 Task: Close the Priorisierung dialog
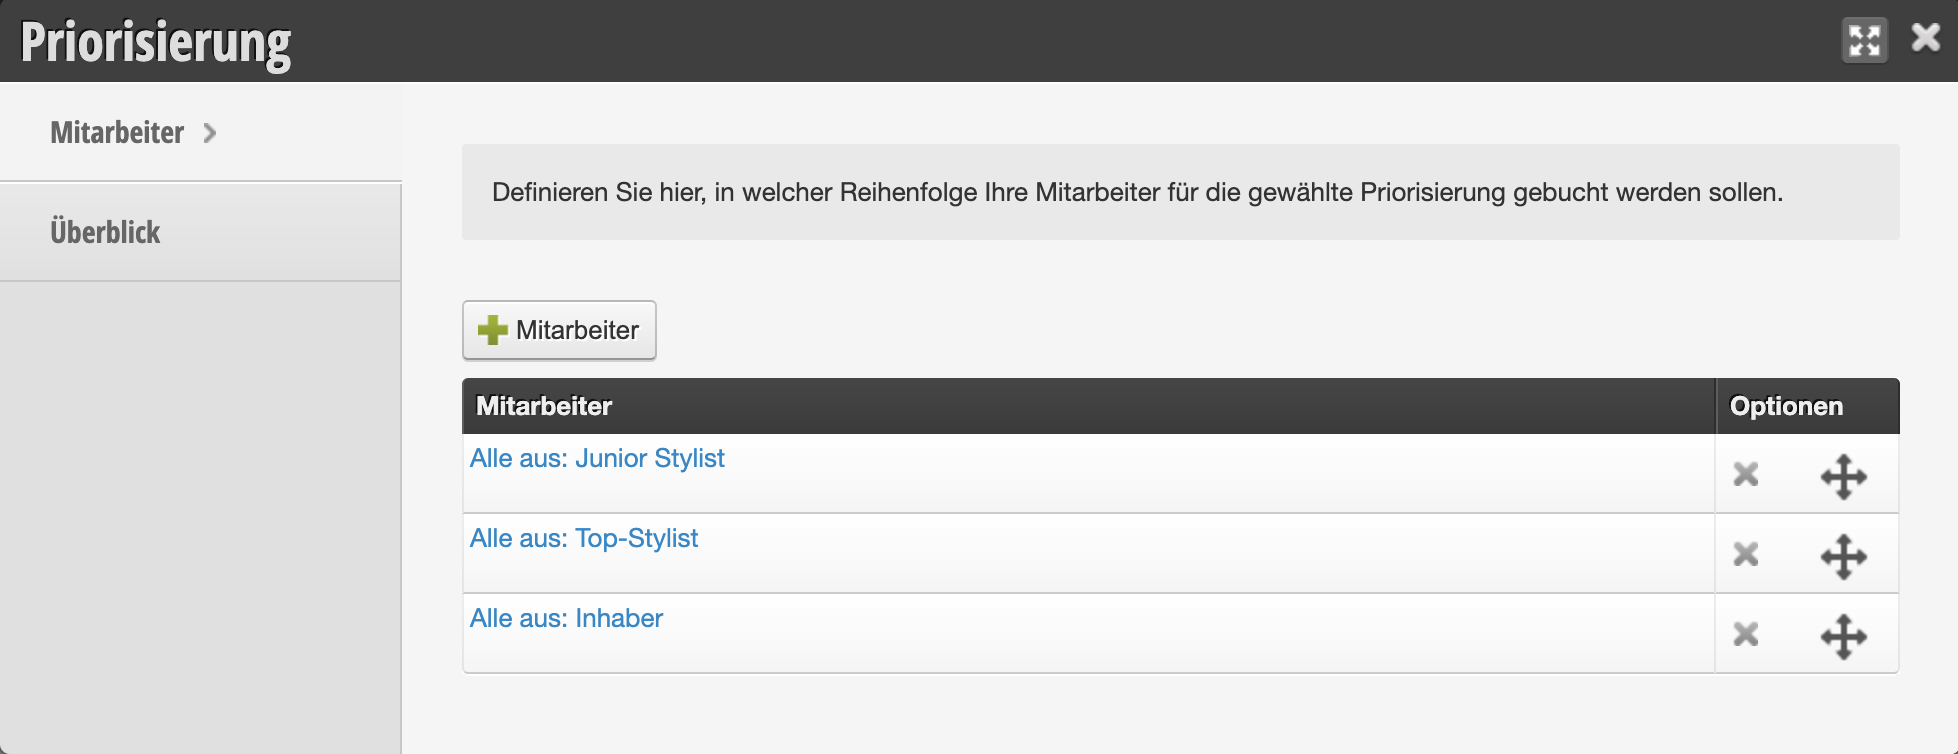click(x=1926, y=38)
